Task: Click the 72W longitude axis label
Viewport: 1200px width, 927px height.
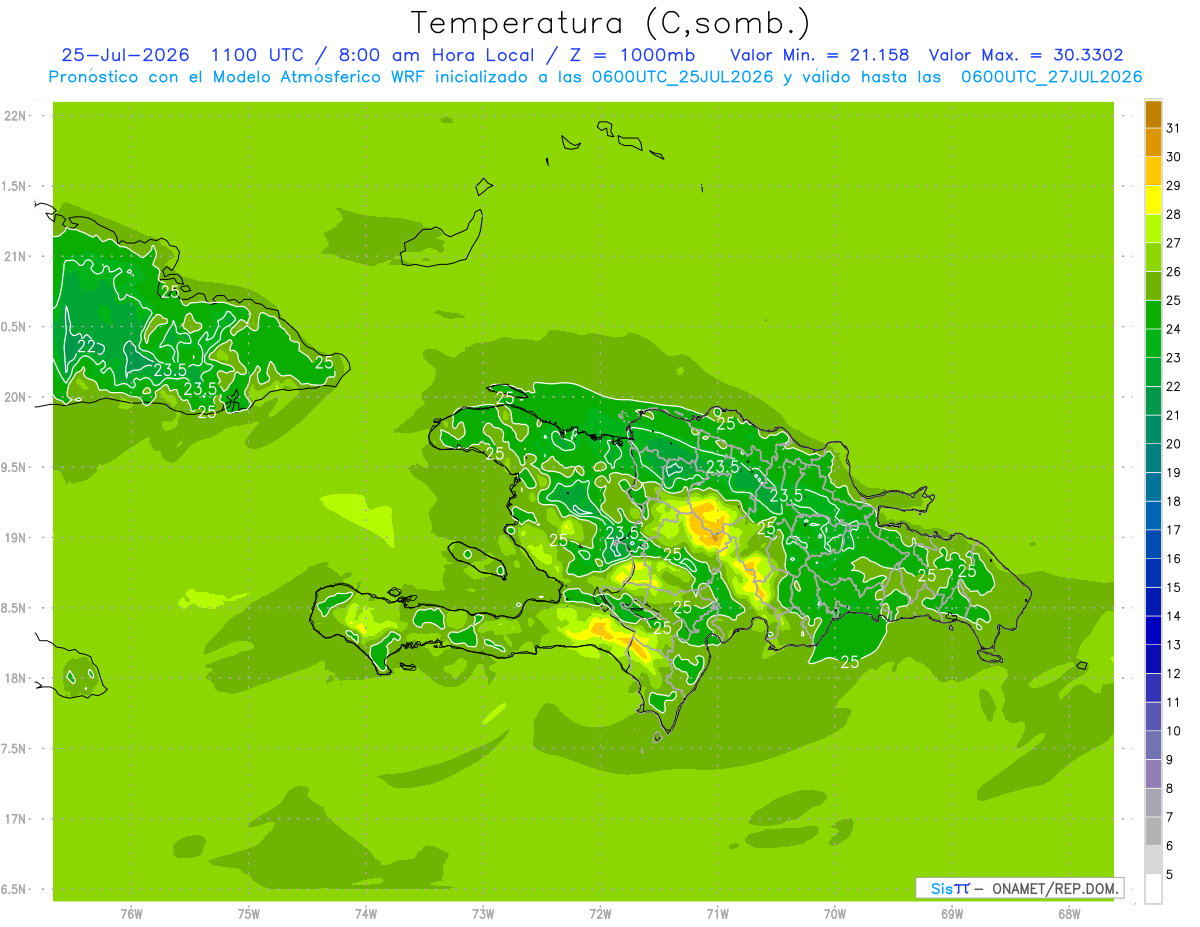Action: click(x=600, y=913)
